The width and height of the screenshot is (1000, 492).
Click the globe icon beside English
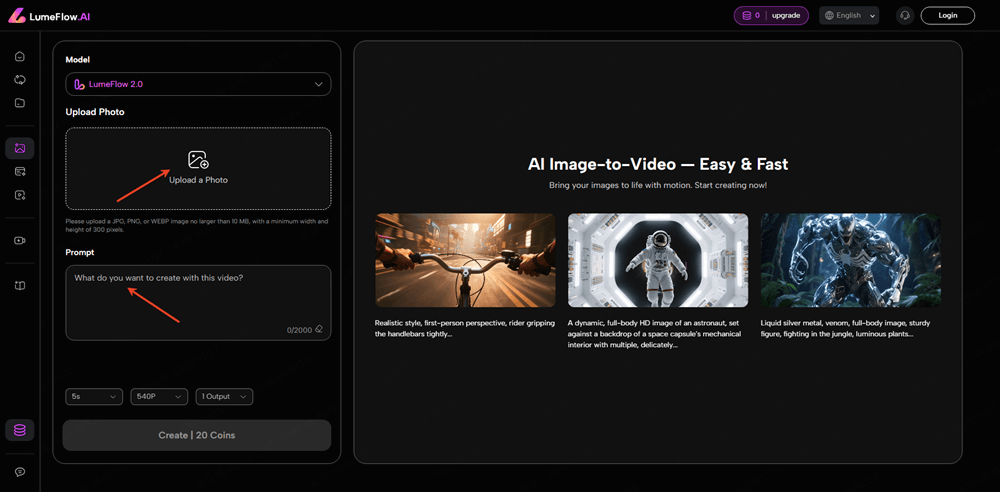click(830, 15)
